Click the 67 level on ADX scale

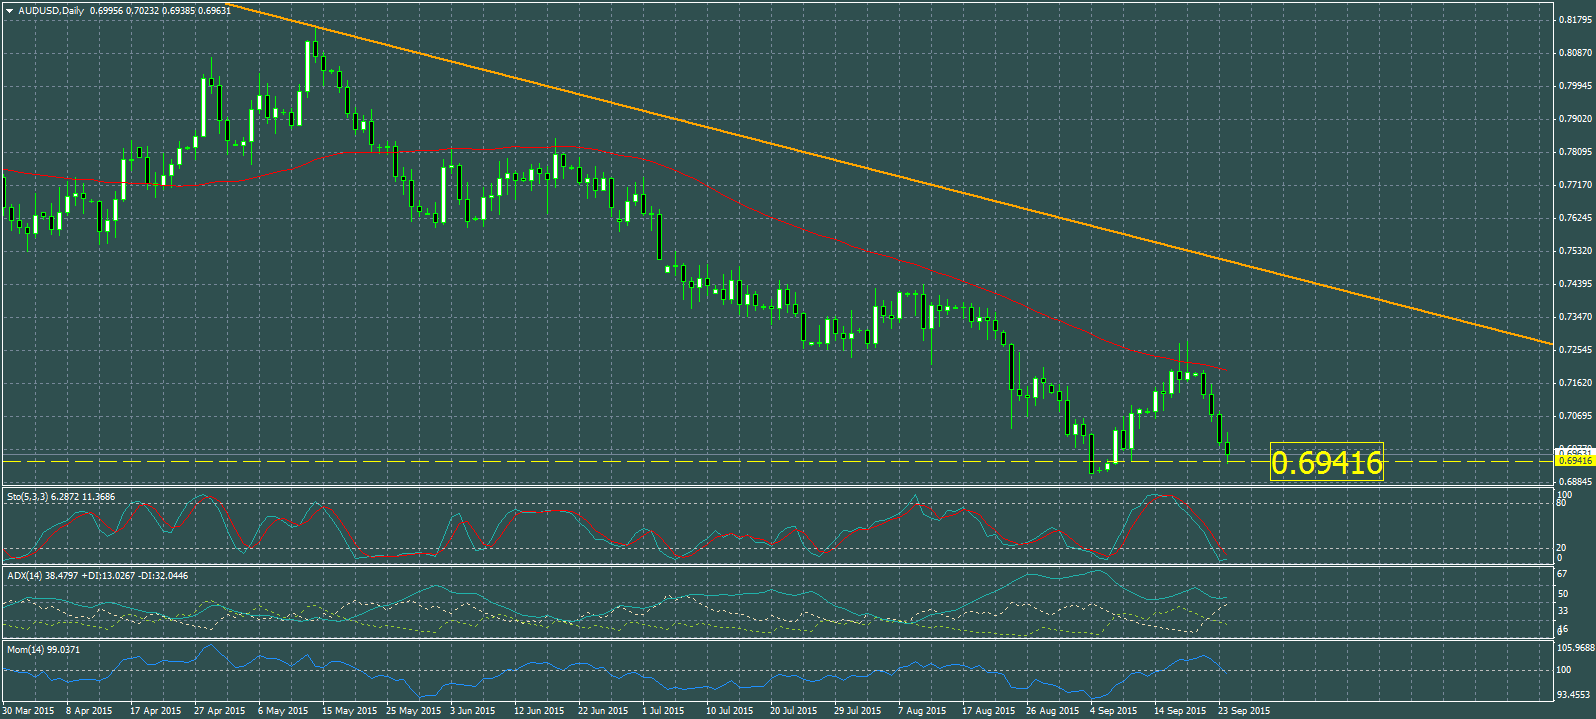click(x=1562, y=575)
